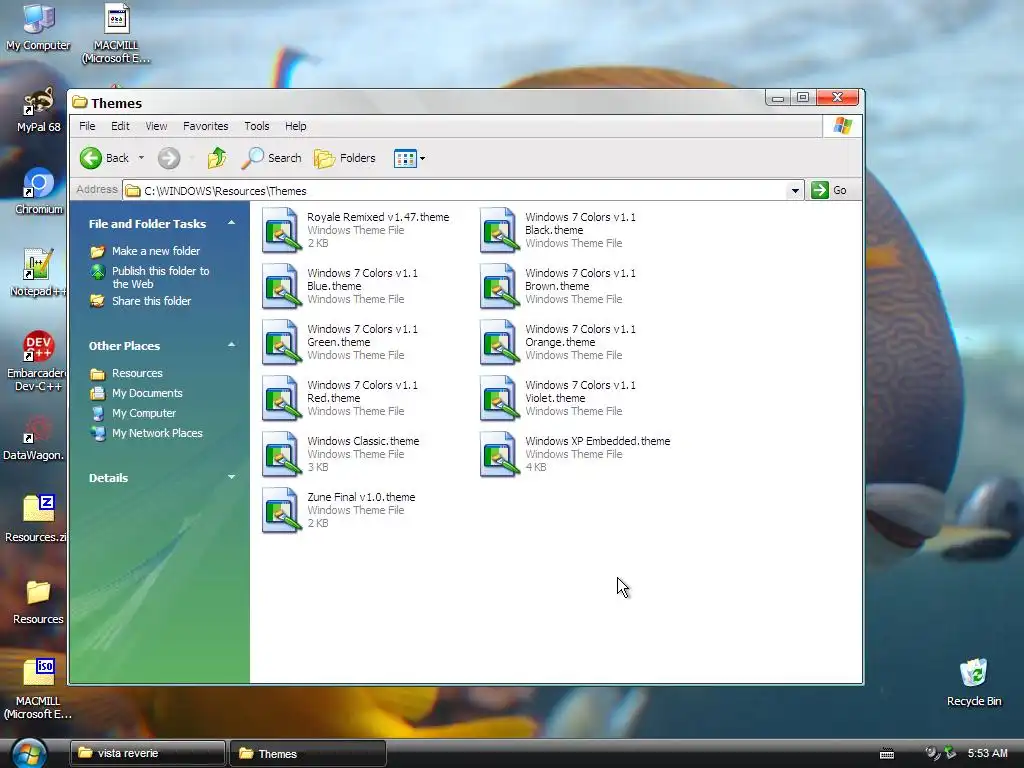This screenshot has height=768, width=1024.
Task: Select the Zune Final v1.0 theme icon
Action: [x=281, y=510]
